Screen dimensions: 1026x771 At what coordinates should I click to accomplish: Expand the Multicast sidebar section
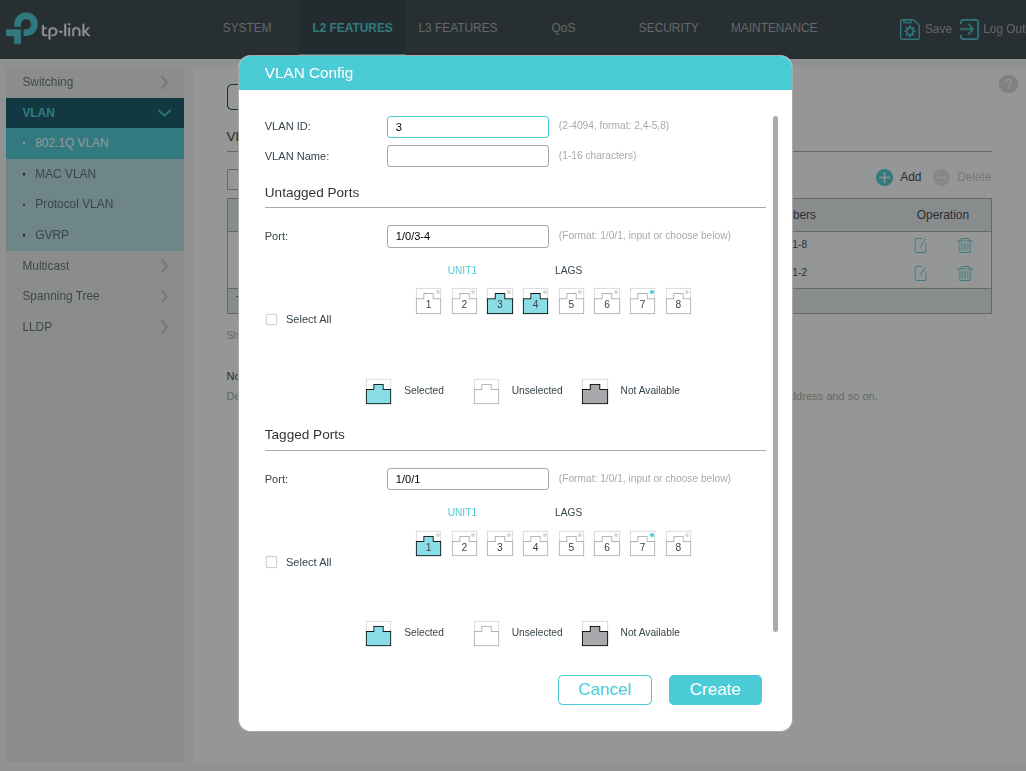pos(95,266)
